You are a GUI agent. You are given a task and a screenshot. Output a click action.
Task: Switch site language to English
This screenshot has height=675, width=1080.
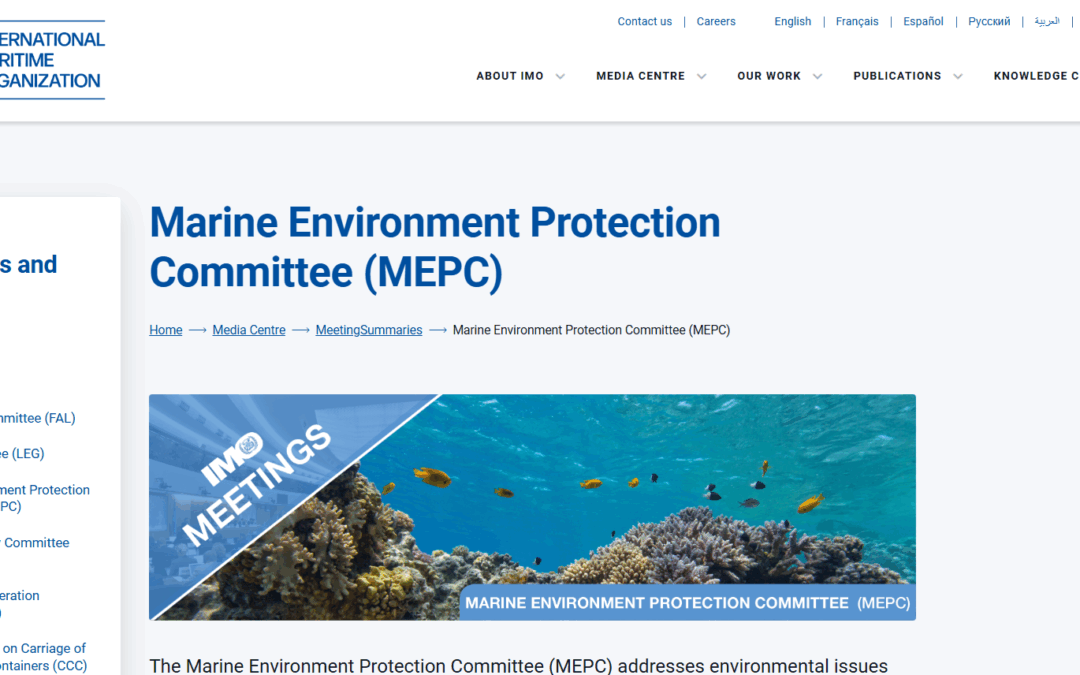(x=793, y=21)
